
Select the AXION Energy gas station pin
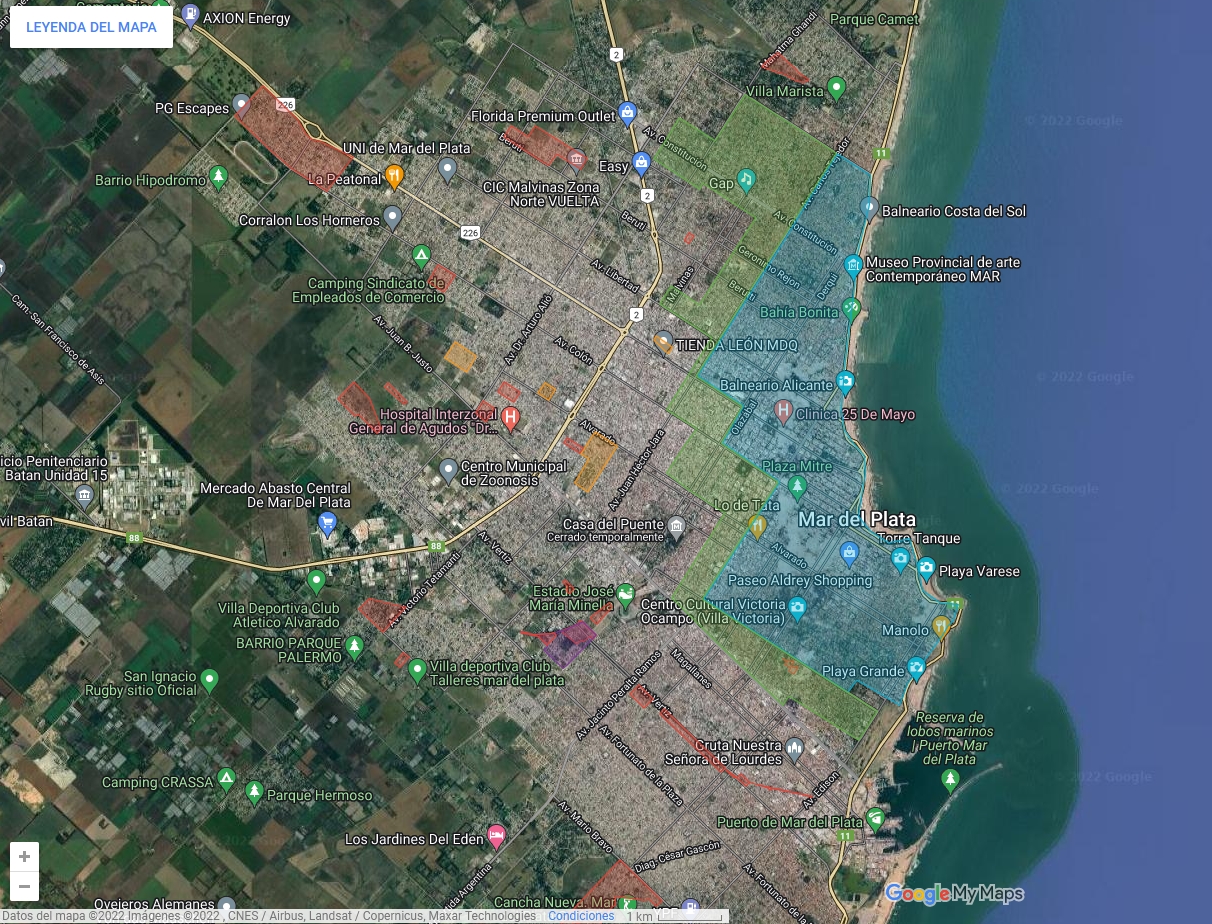[x=190, y=16]
